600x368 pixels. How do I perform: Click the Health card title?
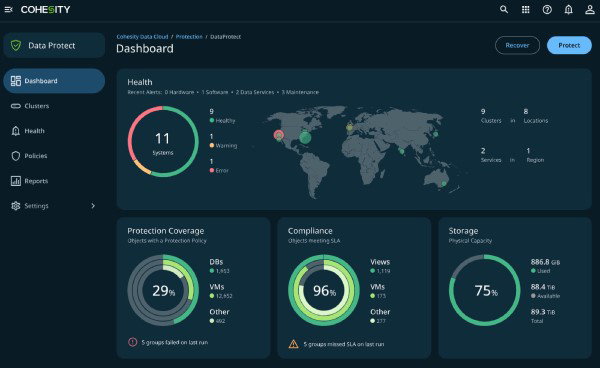coord(140,82)
